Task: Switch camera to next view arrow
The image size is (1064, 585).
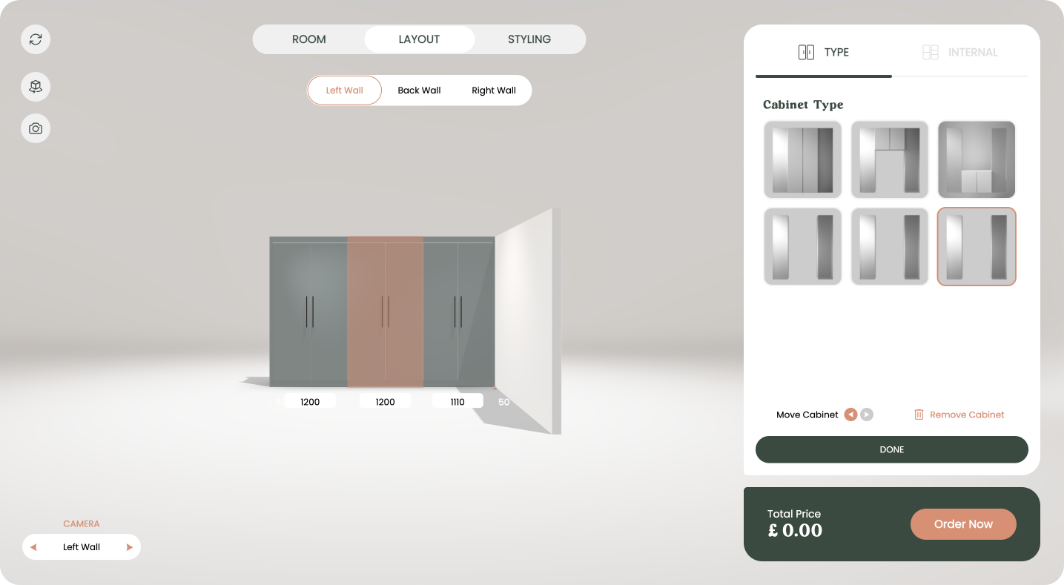Action: tap(130, 547)
